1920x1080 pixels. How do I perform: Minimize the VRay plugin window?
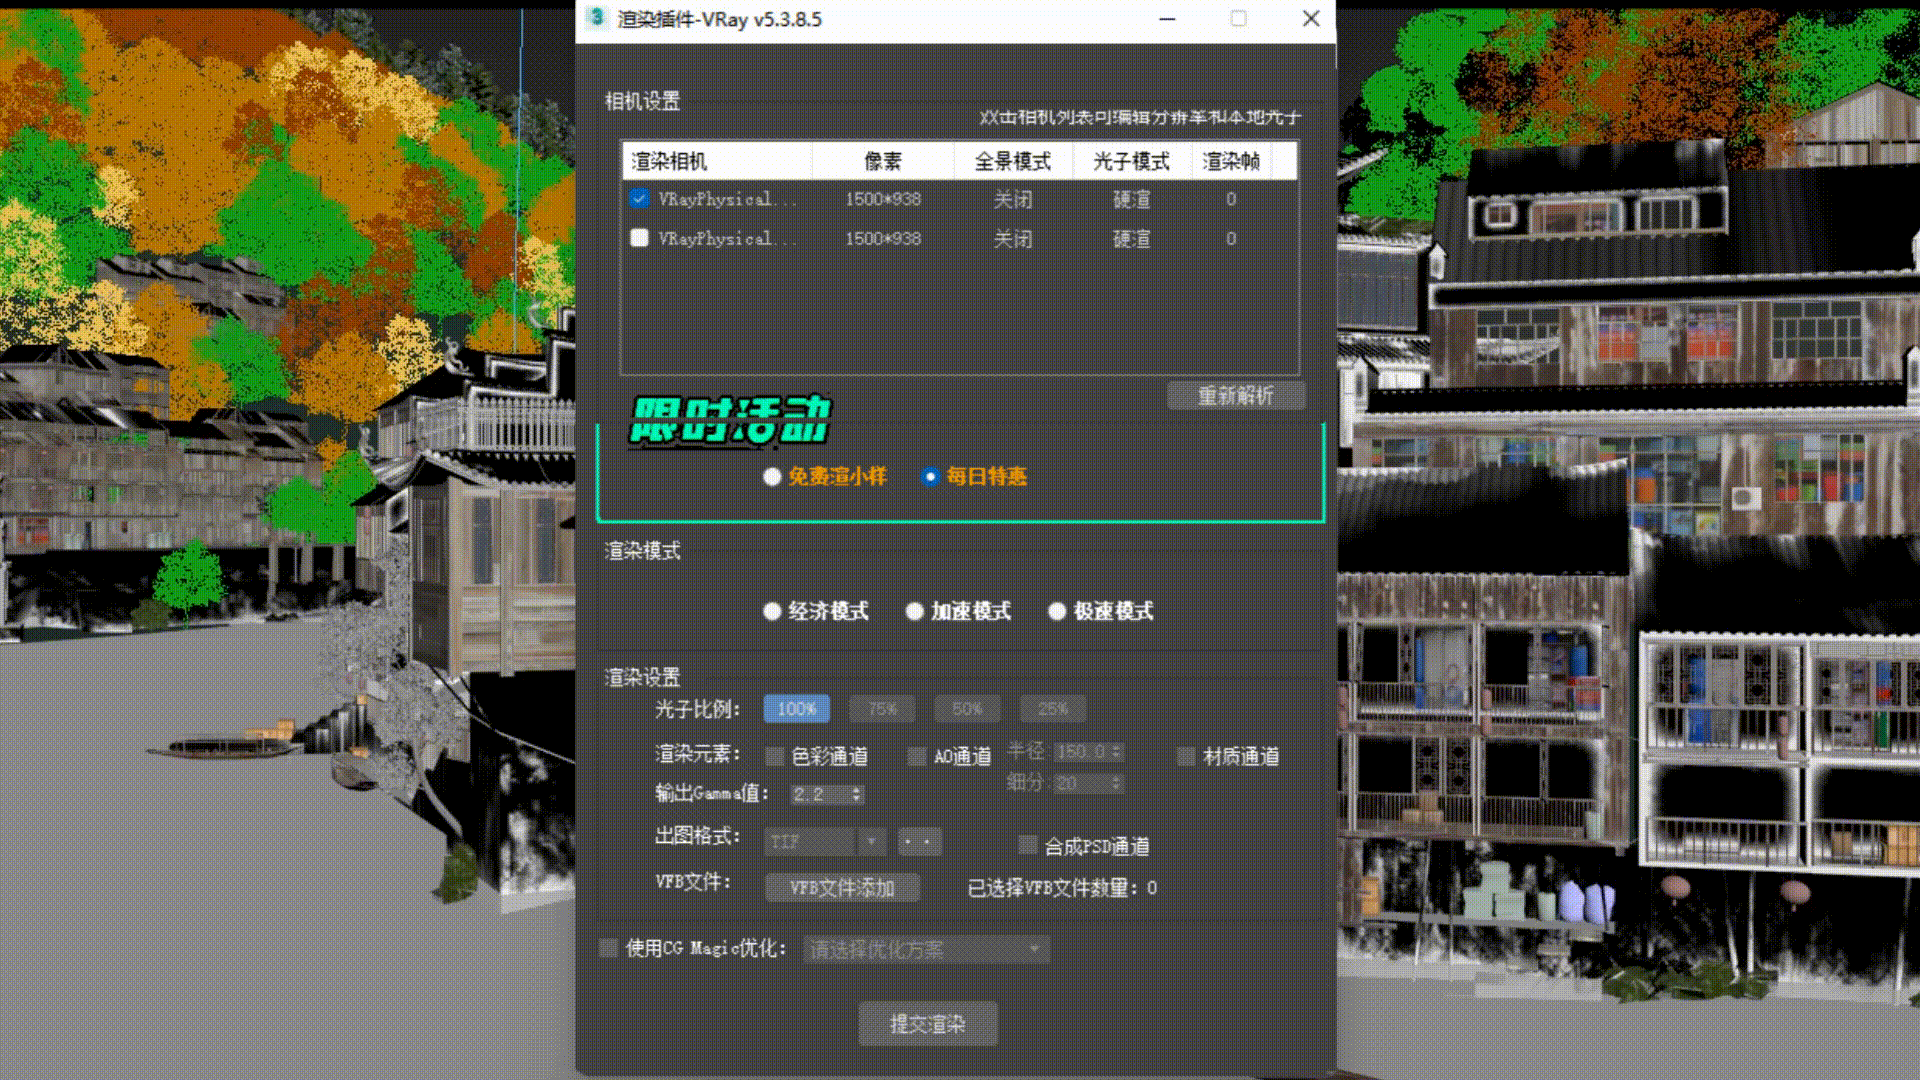[x=1167, y=18]
